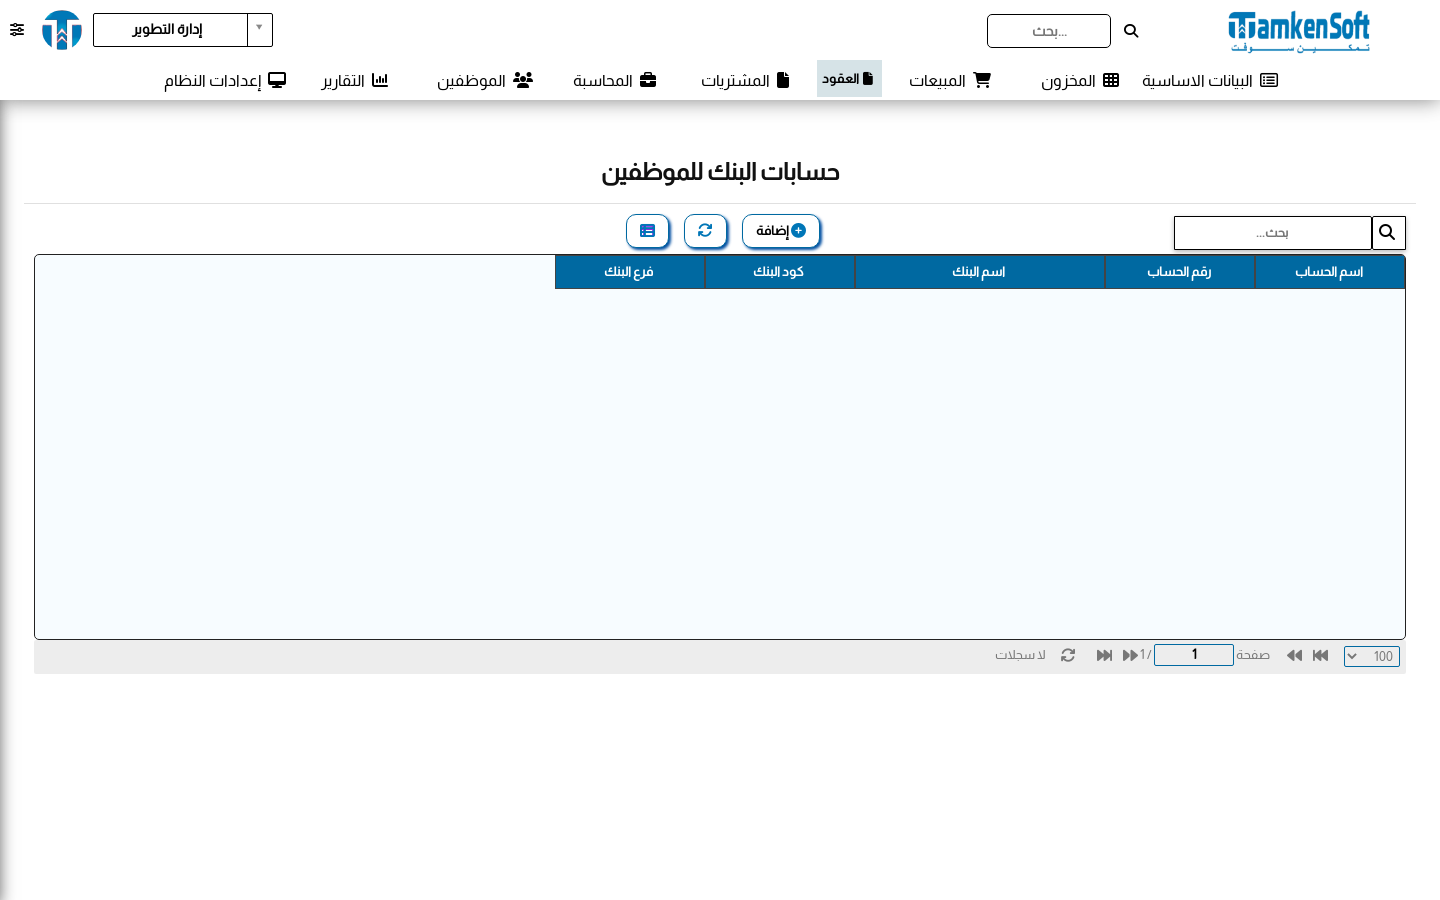This screenshot has width=1440, height=900.
Task: Open the المشتريات menu
Action: click(745, 80)
